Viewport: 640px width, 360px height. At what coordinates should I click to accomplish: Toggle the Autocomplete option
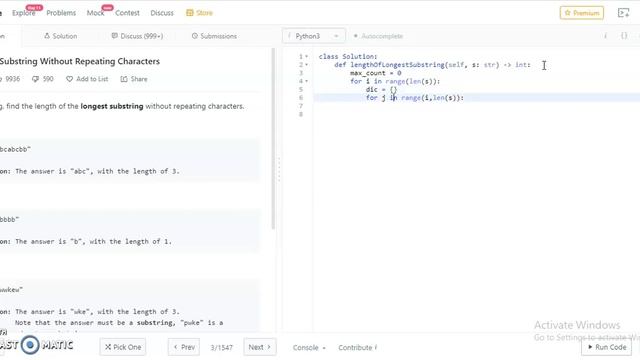point(378,36)
